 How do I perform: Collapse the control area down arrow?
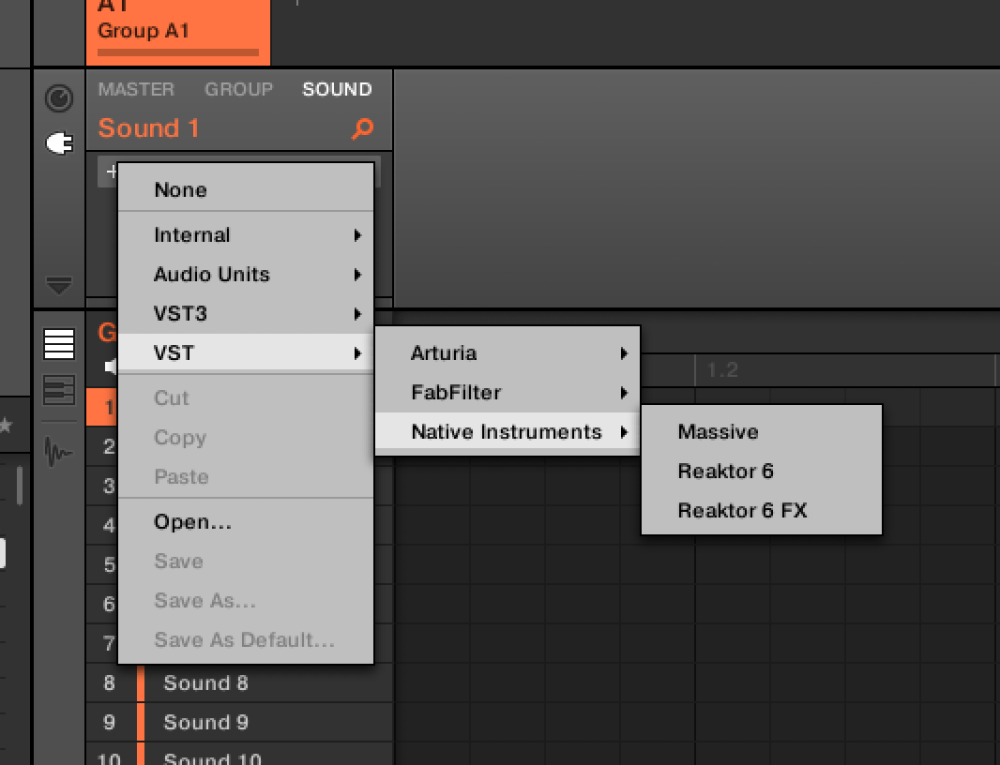(x=59, y=285)
